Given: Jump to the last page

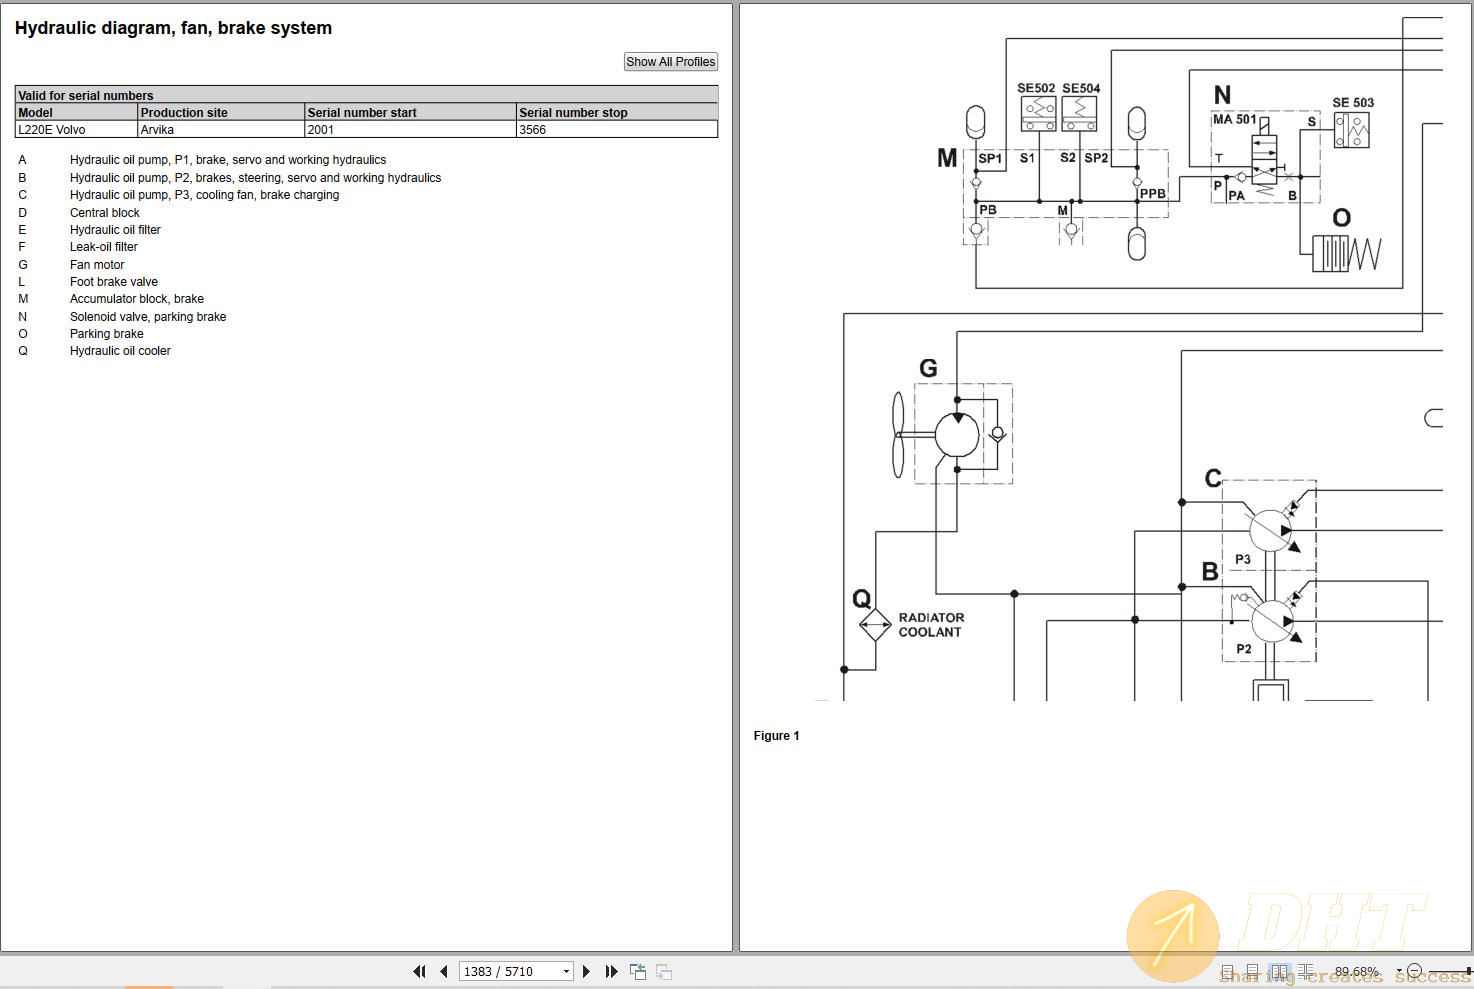Looking at the screenshot, I should (611, 971).
